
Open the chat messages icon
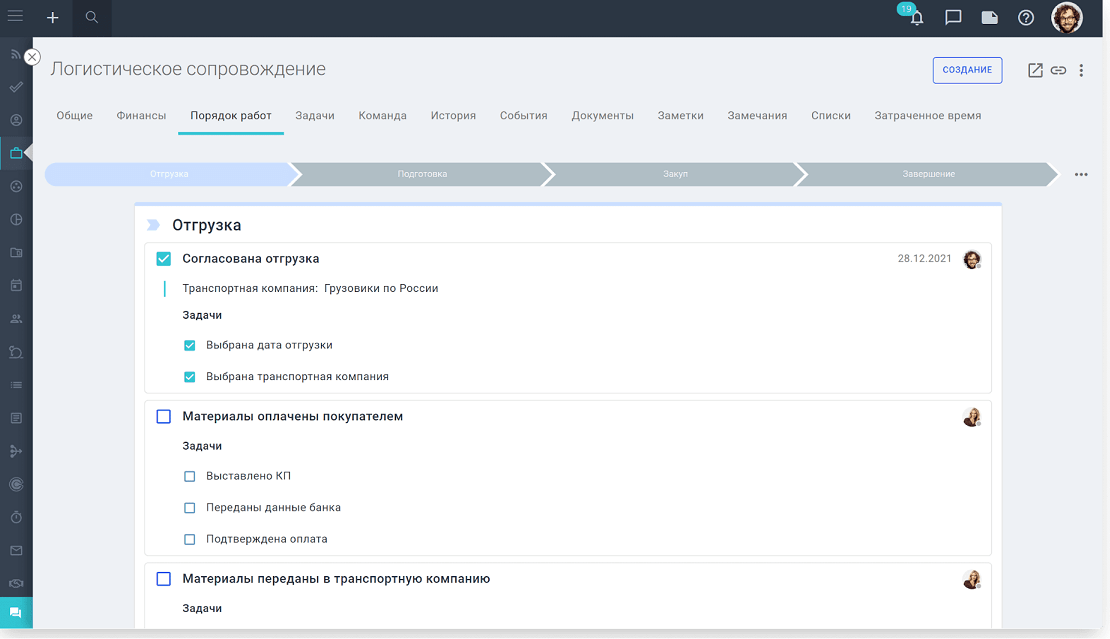(x=953, y=18)
